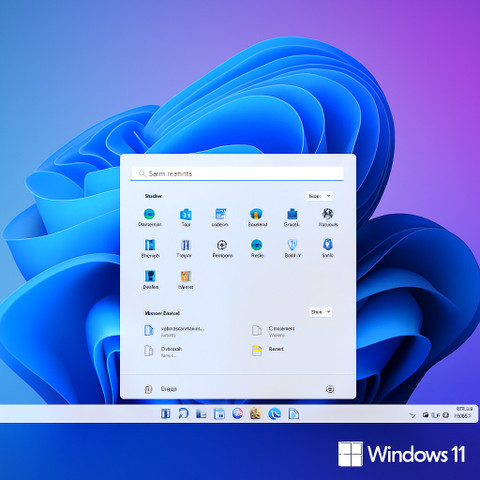
Task: Click the Start button on the taskbar
Action: click(165, 414)
